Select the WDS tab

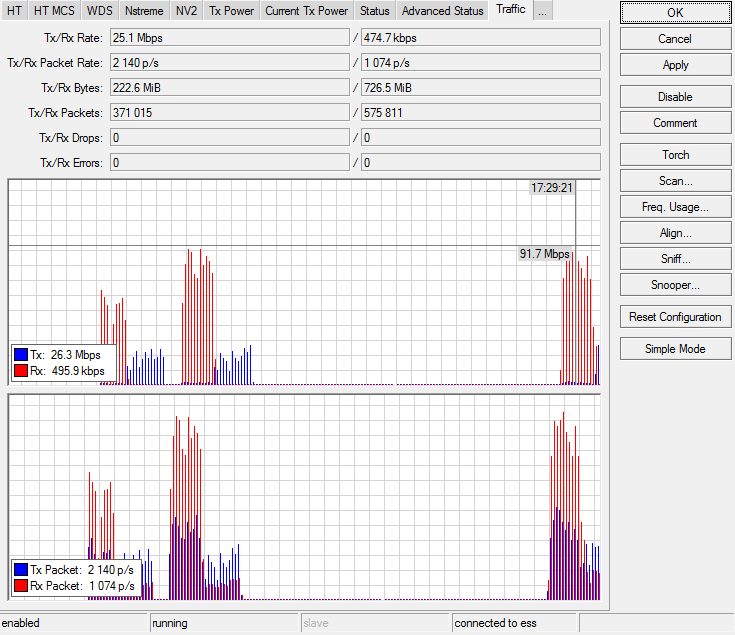click(x=99, y=11)
